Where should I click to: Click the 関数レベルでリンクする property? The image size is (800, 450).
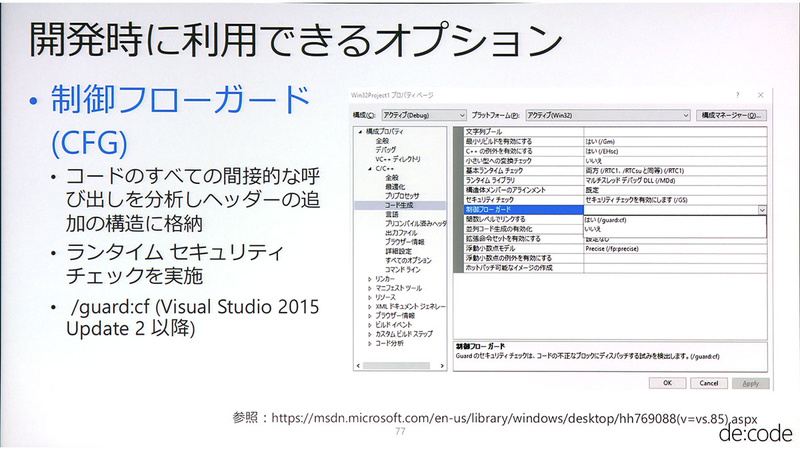(523, 219)
